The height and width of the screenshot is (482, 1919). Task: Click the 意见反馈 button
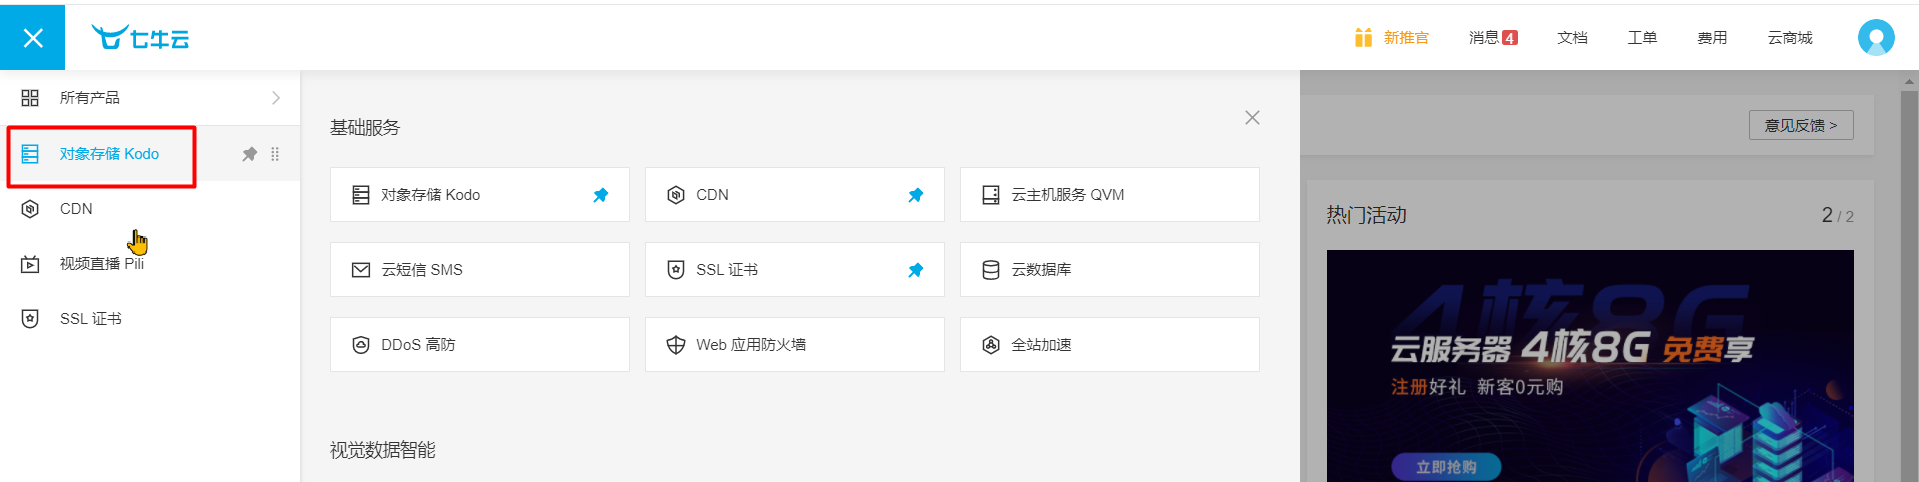(1800, 125)
